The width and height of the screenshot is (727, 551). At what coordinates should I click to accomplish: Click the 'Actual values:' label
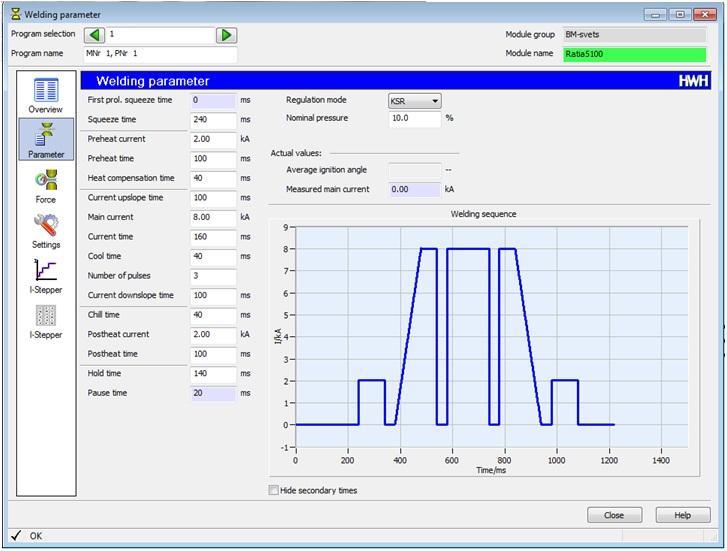click(296, 153)
